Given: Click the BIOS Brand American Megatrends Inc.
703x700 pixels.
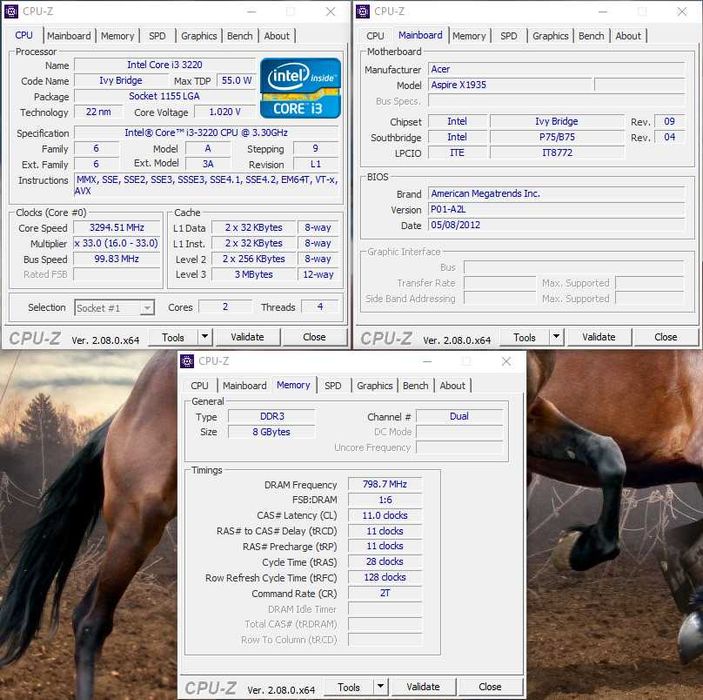Looking at the screenshot, I should pos(556,194).
